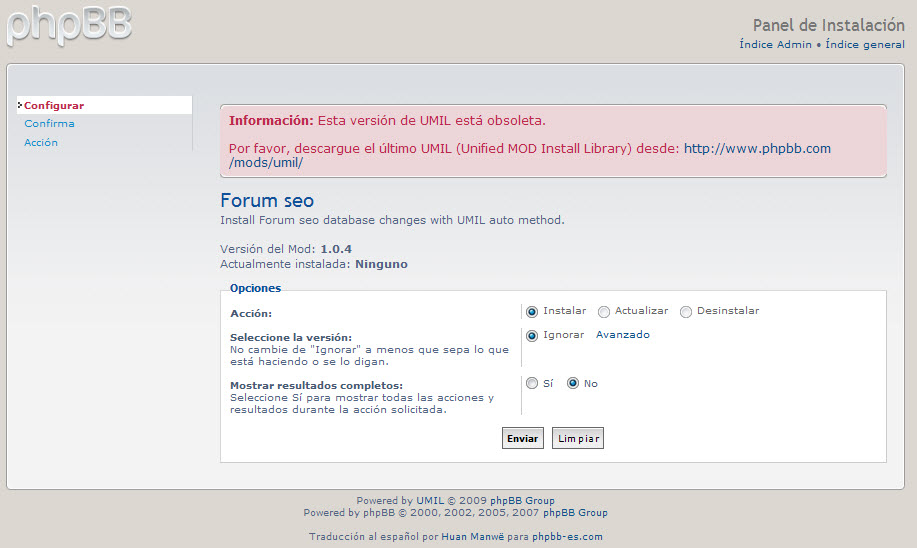Viewport: 917px width, 548px height.
Task: Select the Instalar radio button
Action: coord(532,312)
